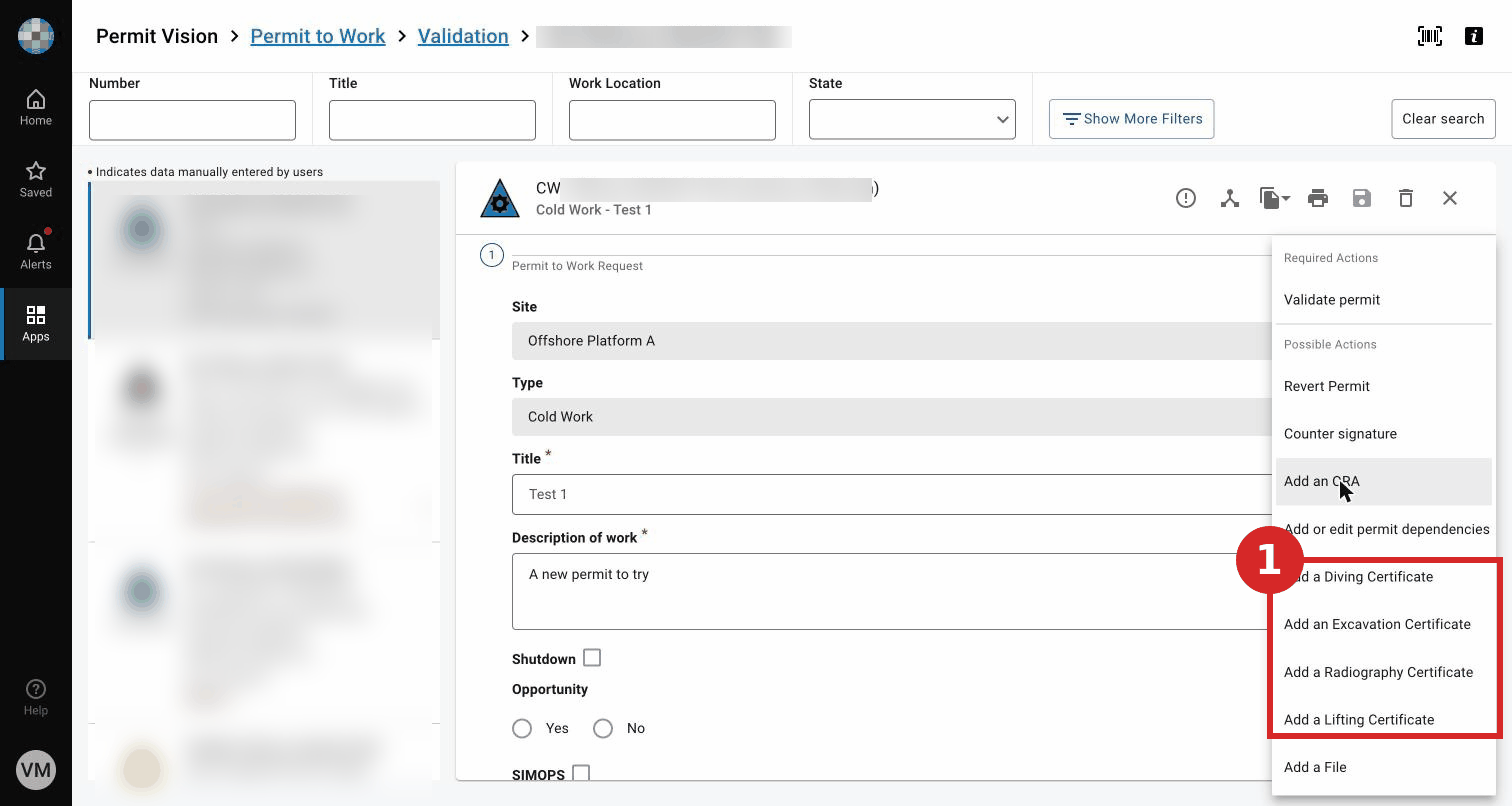Viewport: 1512px width, 806px height.
Task: Click Show More Filters button
Action: click(x=1132, y=119)
